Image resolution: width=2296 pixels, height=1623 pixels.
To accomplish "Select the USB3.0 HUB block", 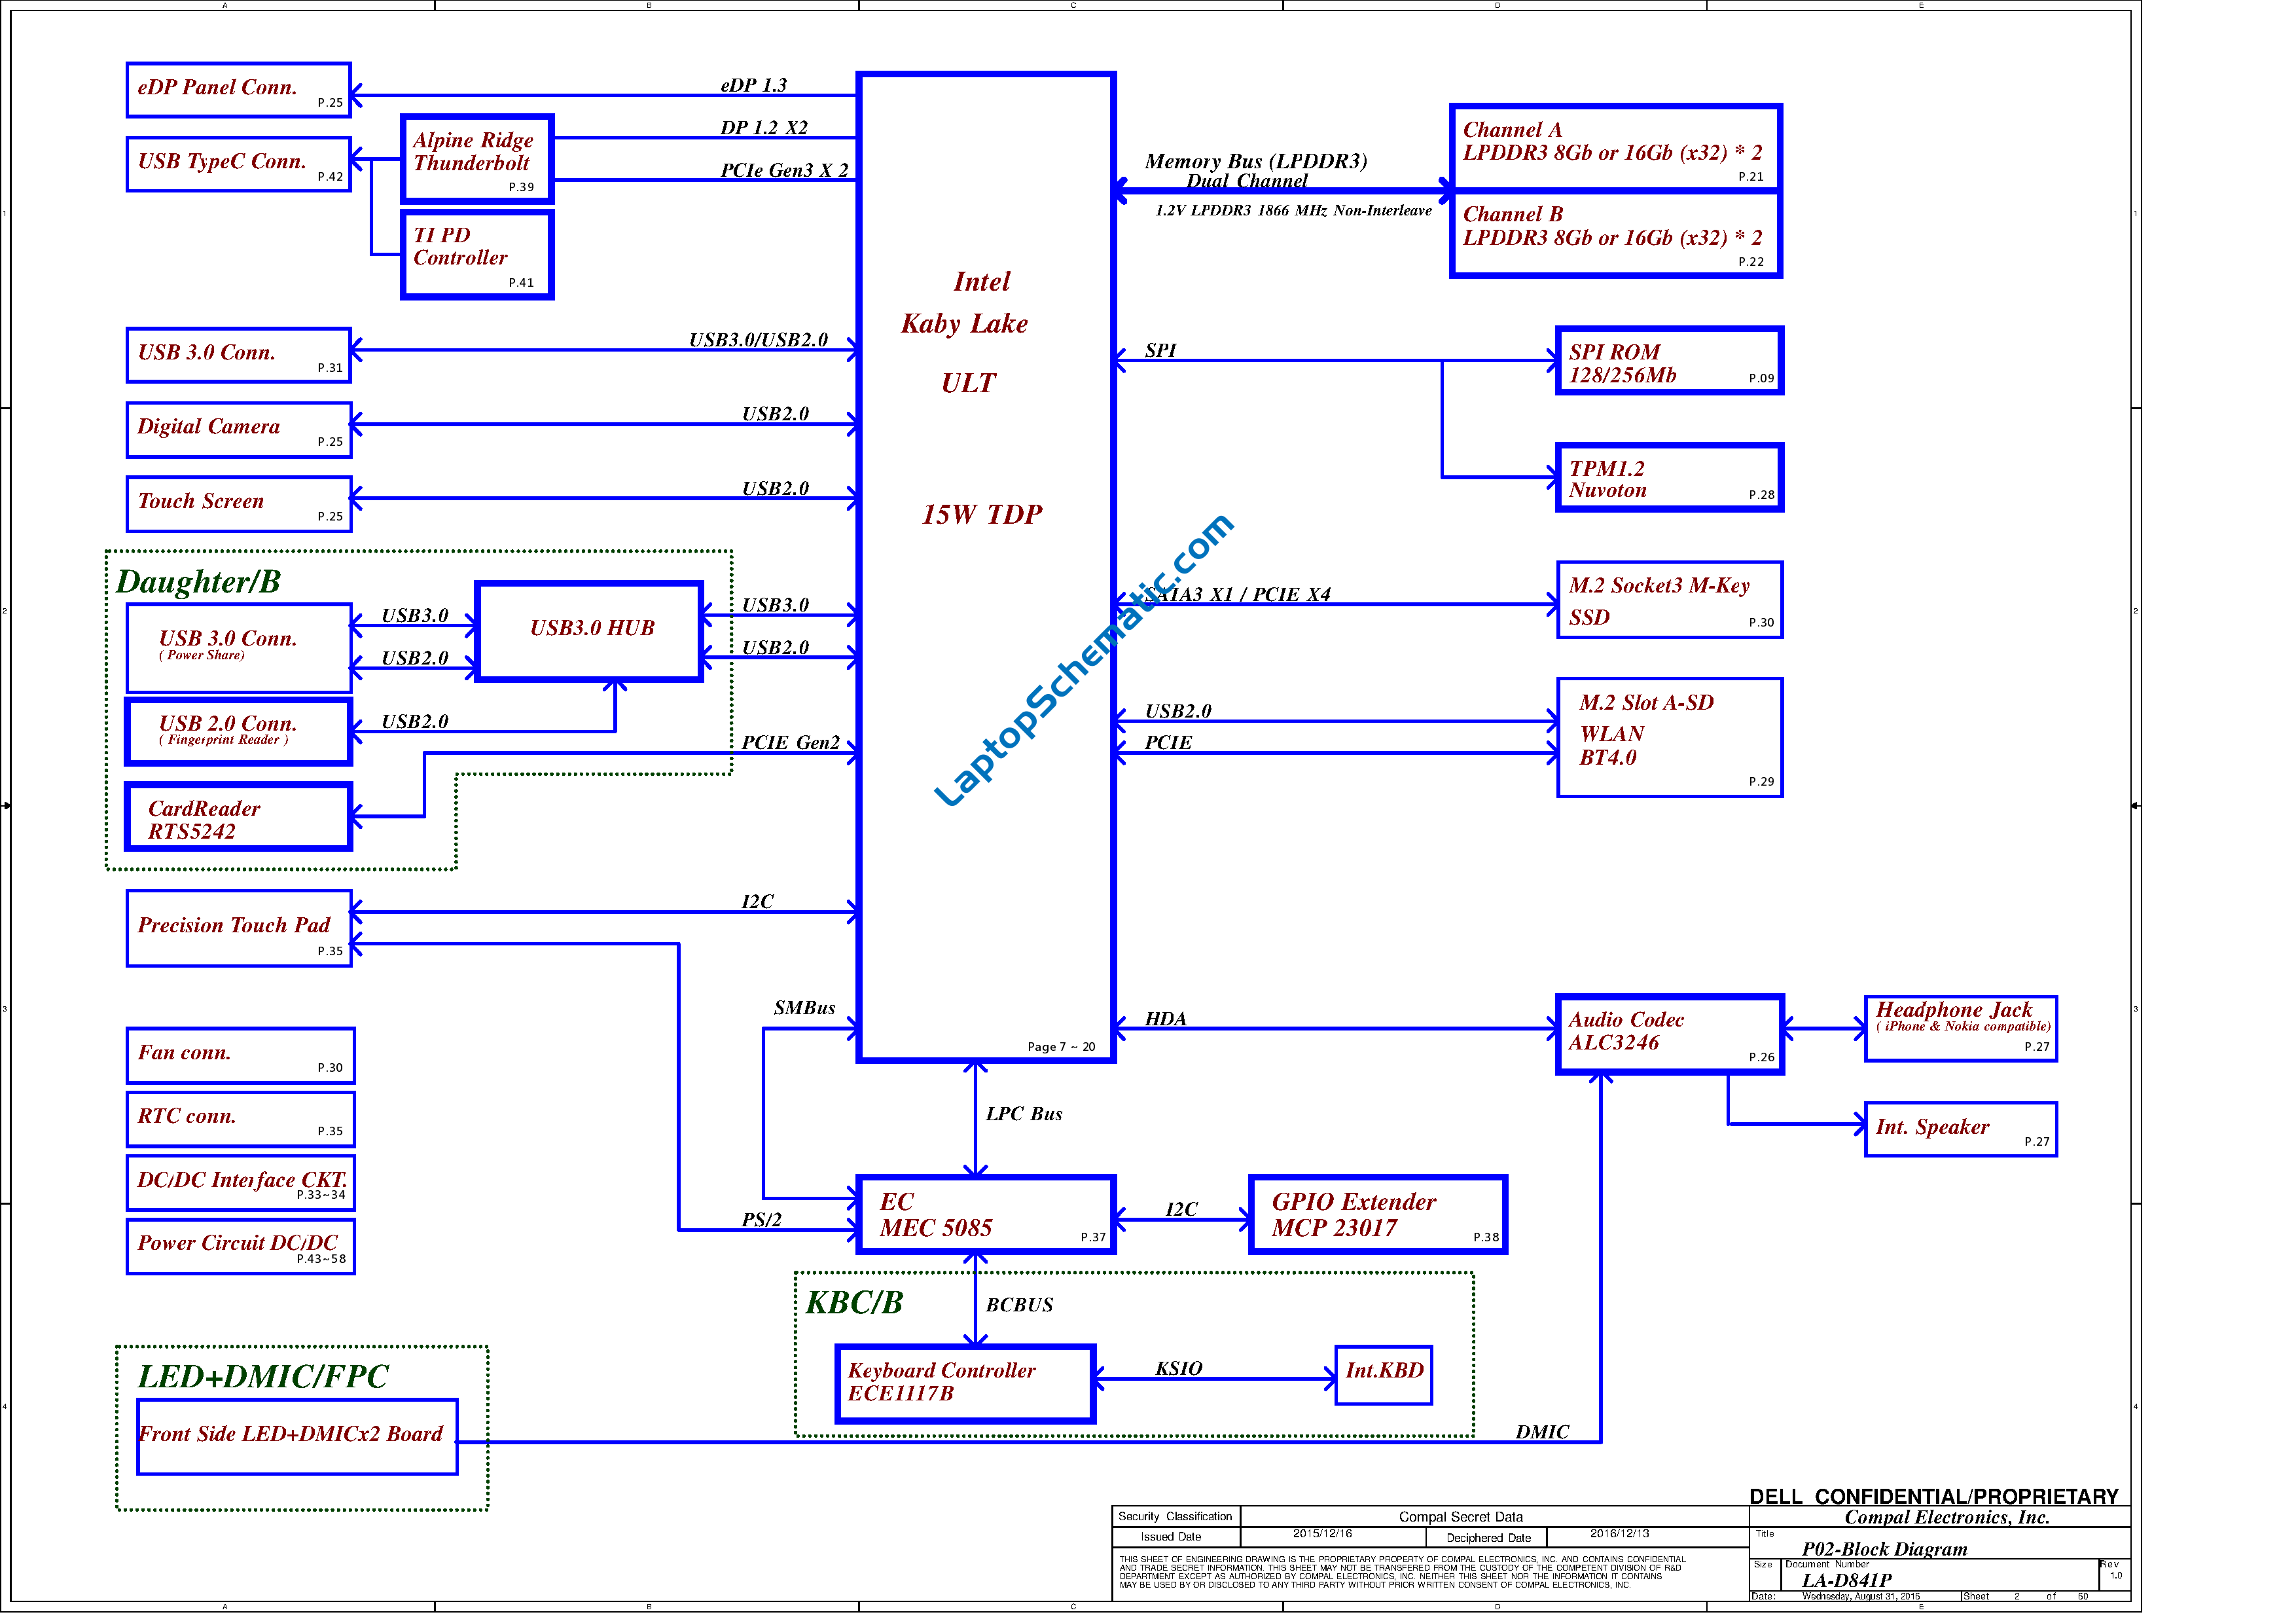I will [589, 632].
